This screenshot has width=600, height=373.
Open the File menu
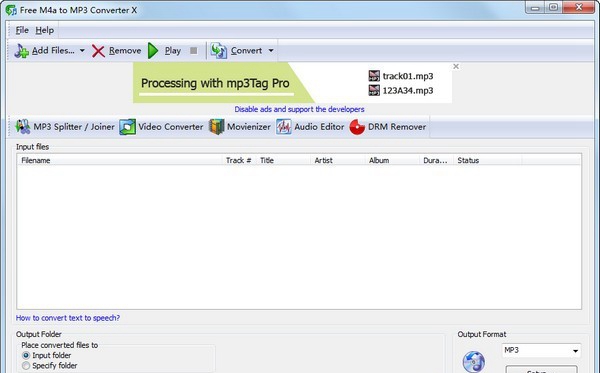[22, 30]
